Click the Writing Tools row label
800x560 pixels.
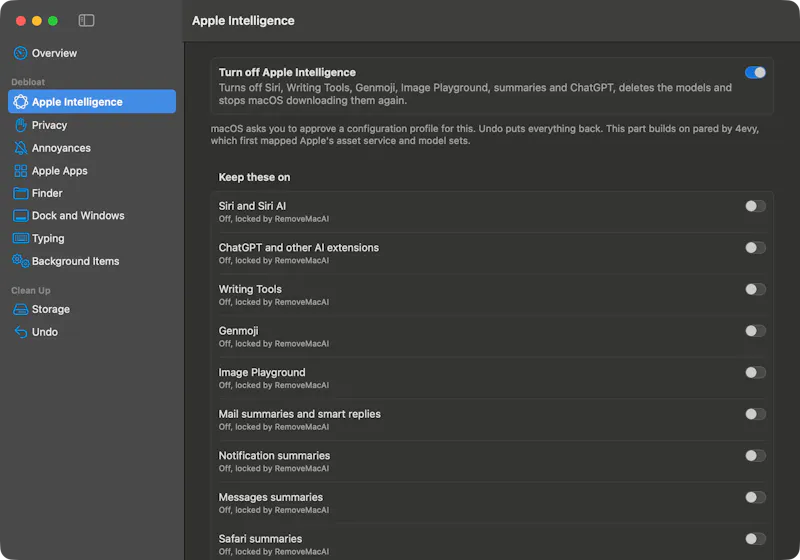[250, 289]
